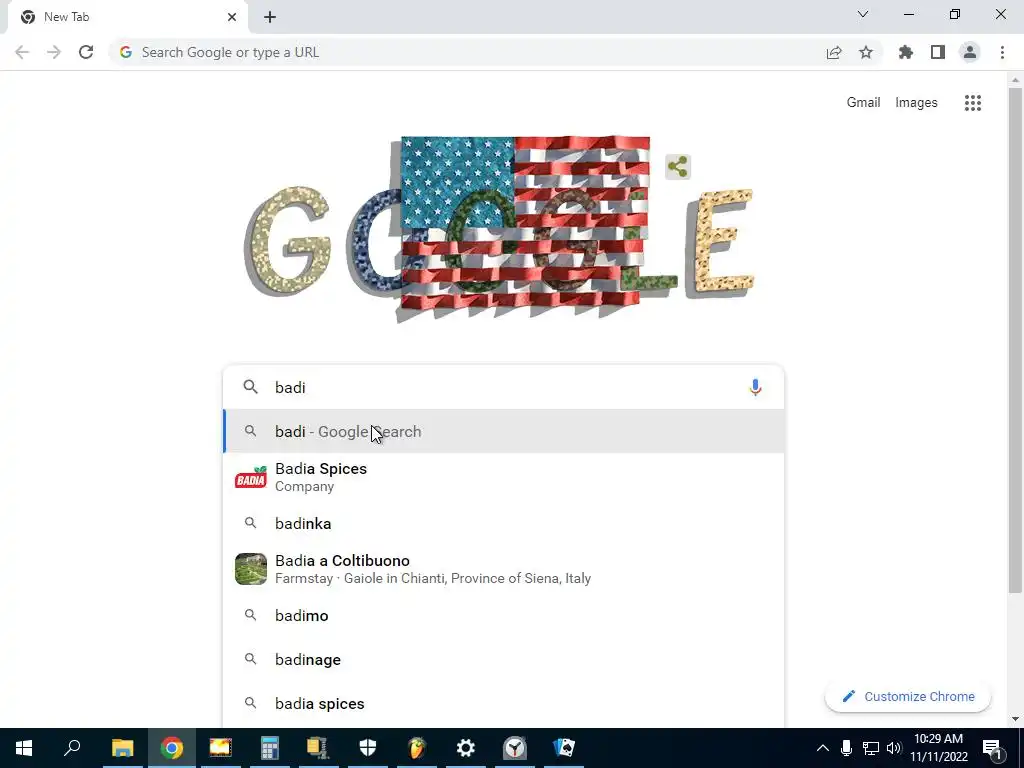Open Google Images link
Image resolution: width=1024 pixels, height=768 pixels.
916,103
